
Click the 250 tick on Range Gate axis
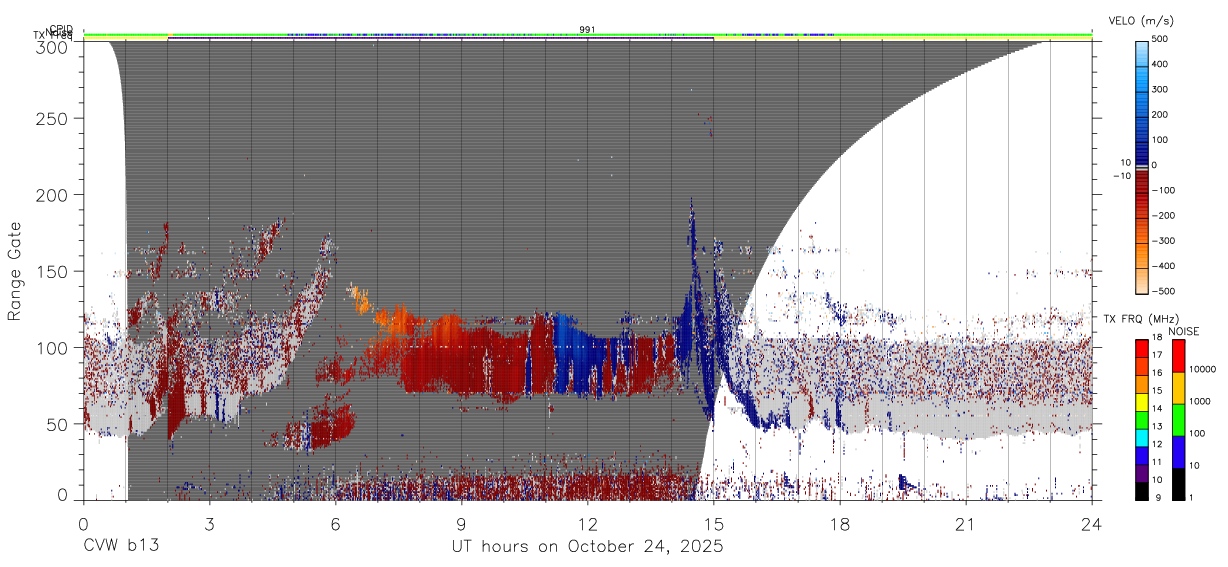click(54, 119)
